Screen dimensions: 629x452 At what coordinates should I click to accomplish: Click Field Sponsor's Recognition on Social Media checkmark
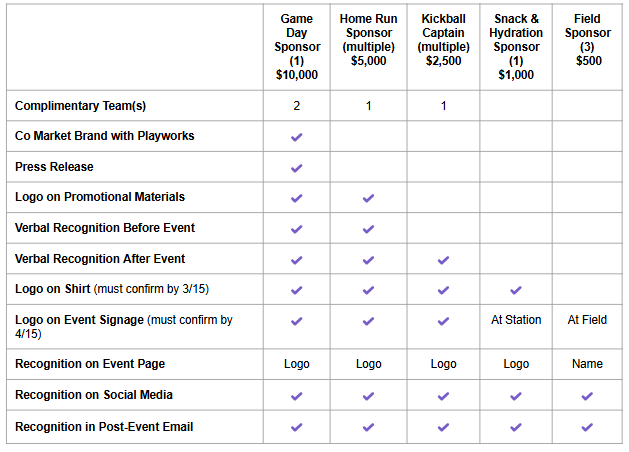(587, 396)
